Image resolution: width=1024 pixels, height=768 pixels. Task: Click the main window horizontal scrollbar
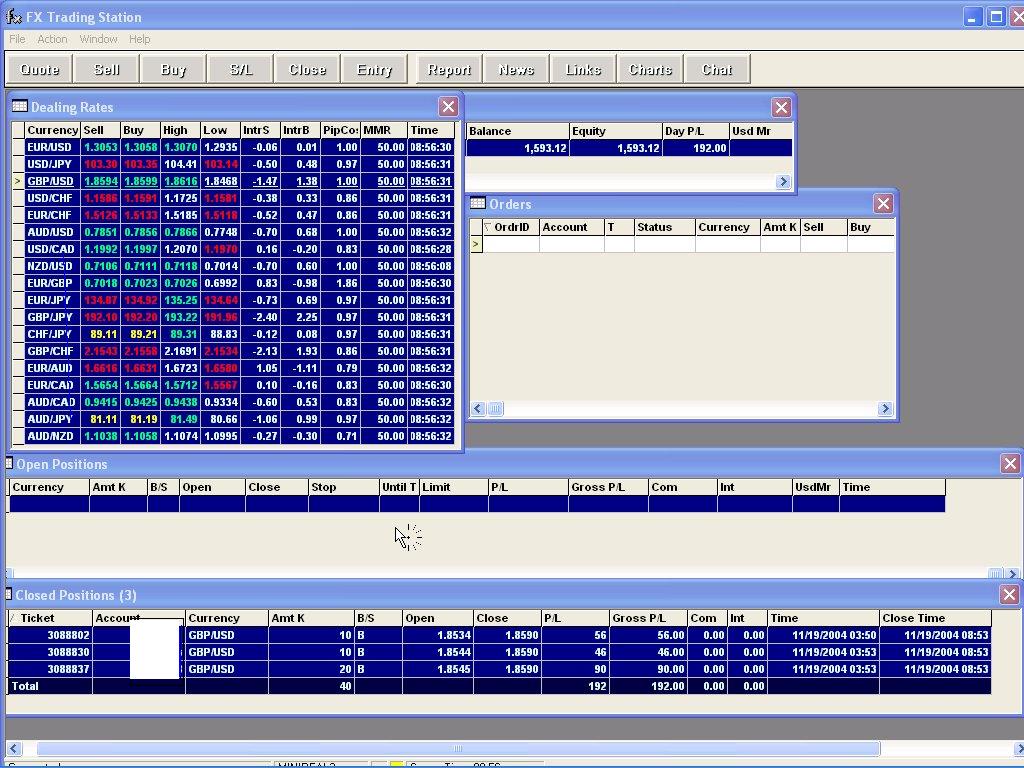pyautogui.click(x=458, y=748)
